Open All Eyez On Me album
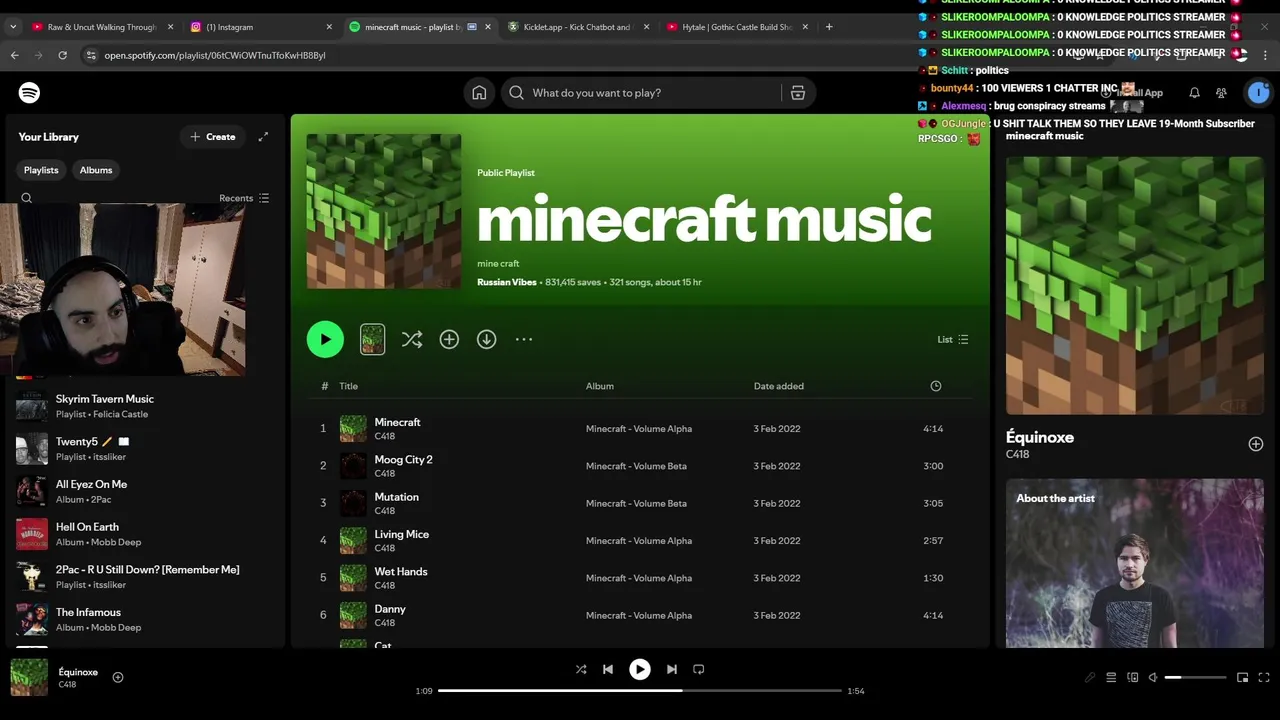The height and width of the screenshot is (720, 1280). [145, 492]
